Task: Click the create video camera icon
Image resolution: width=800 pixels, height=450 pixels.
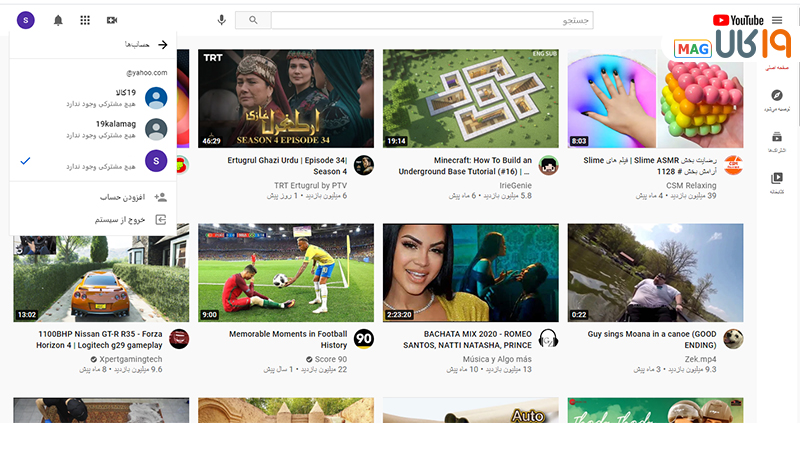Action: [112, 20]
